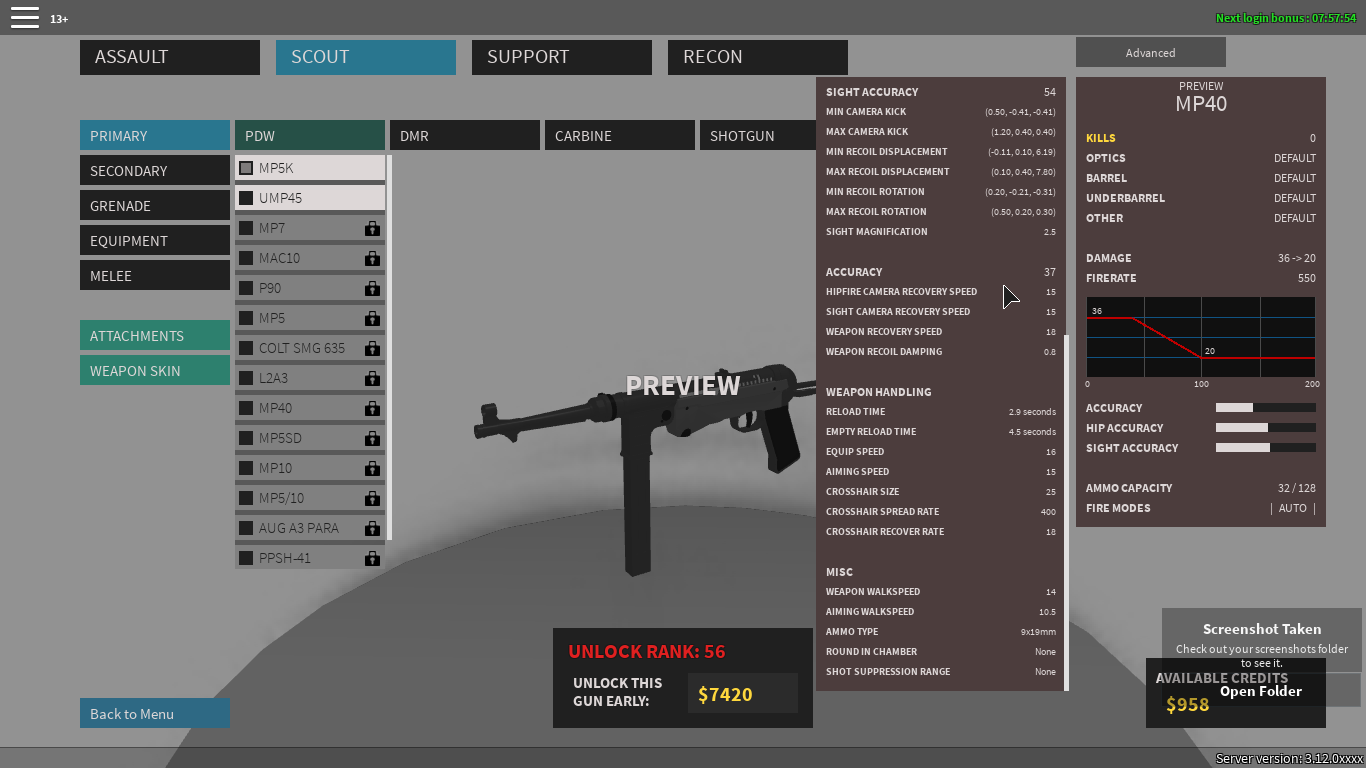Open the MELEE slot

[155, 275]
